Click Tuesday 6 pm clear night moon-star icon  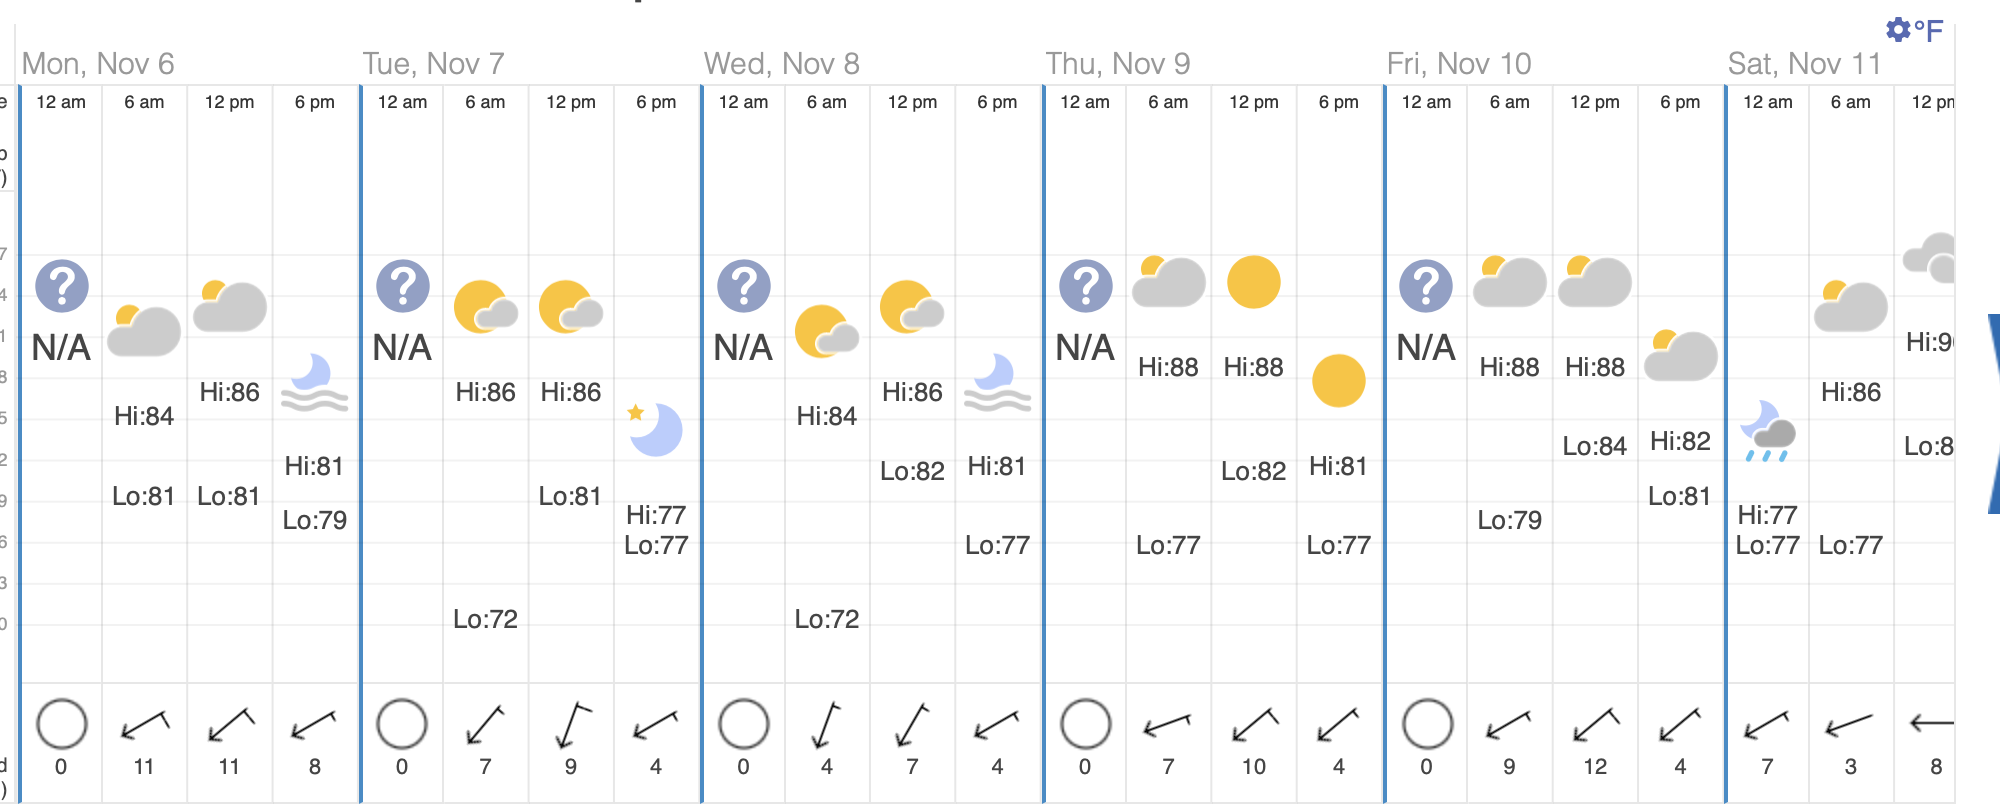point(655,429)
